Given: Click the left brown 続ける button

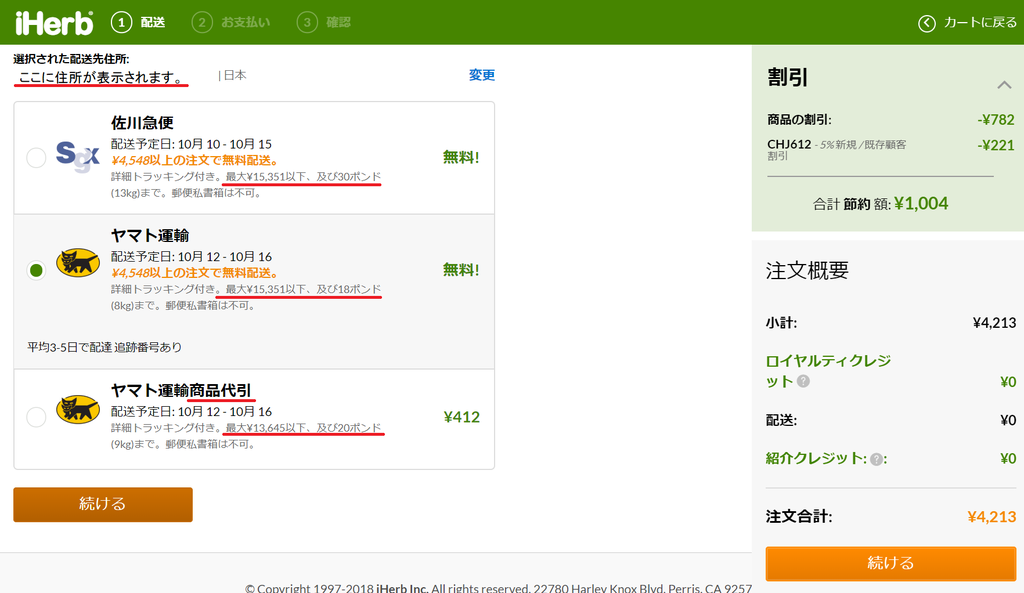Looking at the screenshot, I should 103,504.
